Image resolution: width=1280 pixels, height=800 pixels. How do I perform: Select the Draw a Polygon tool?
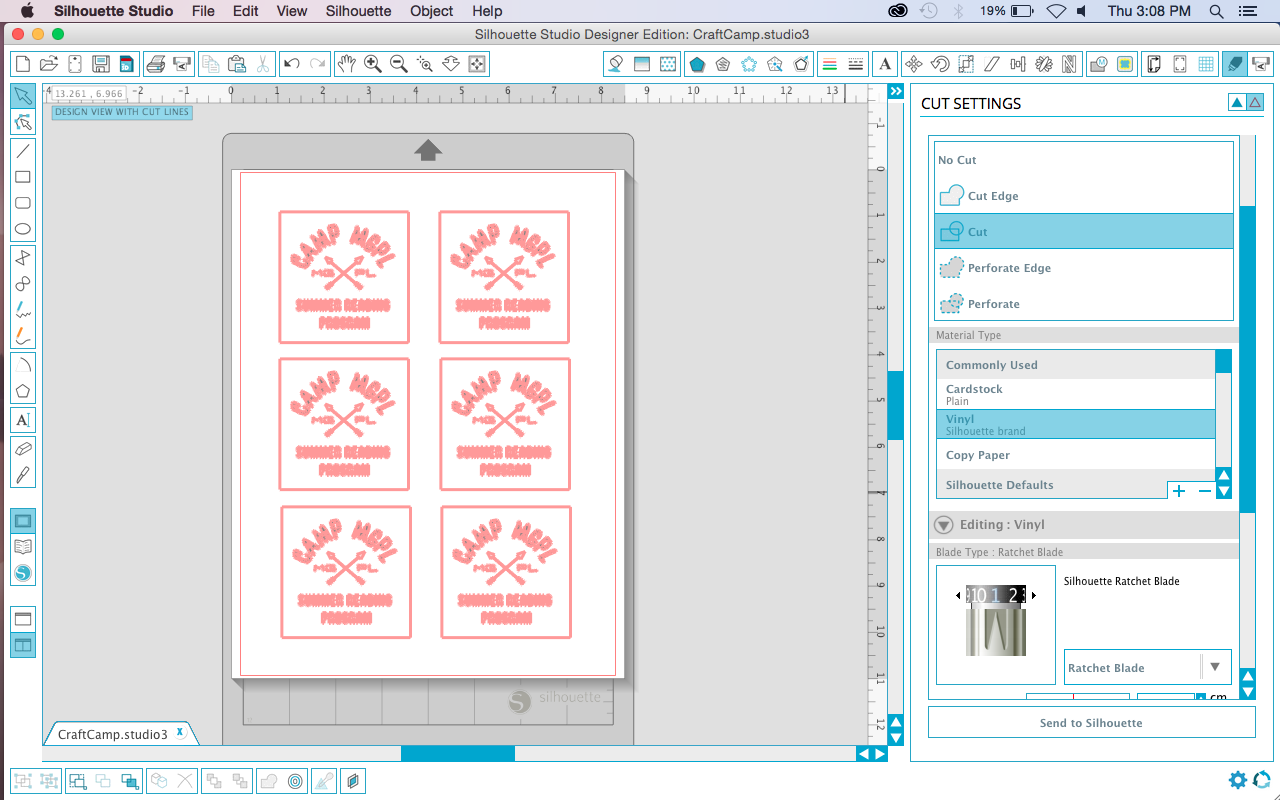(23, 391)
